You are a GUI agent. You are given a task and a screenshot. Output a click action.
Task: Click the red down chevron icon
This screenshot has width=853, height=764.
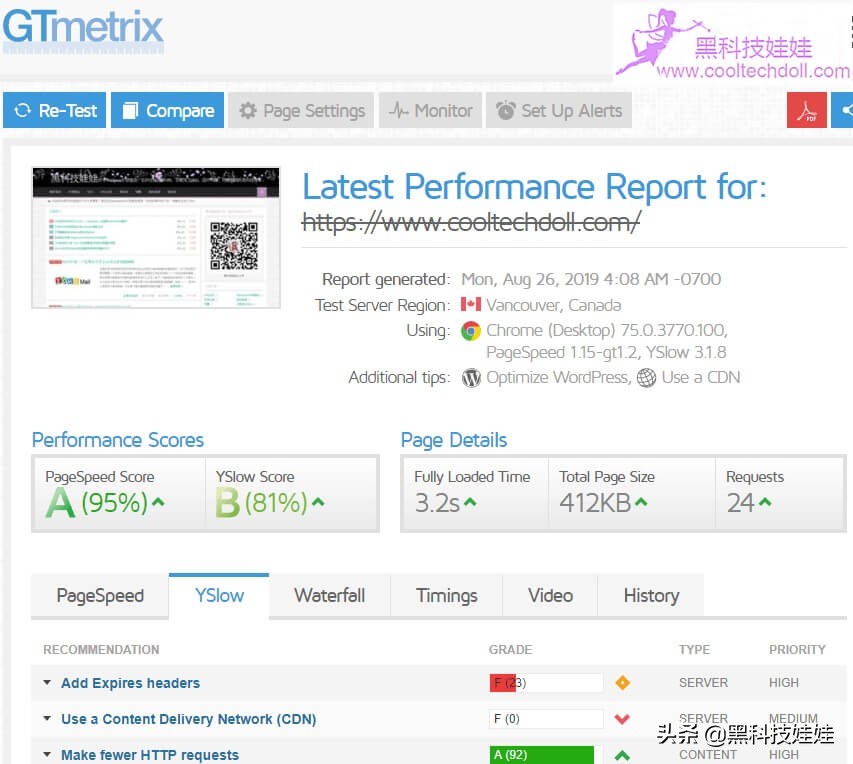pos(622,719)
